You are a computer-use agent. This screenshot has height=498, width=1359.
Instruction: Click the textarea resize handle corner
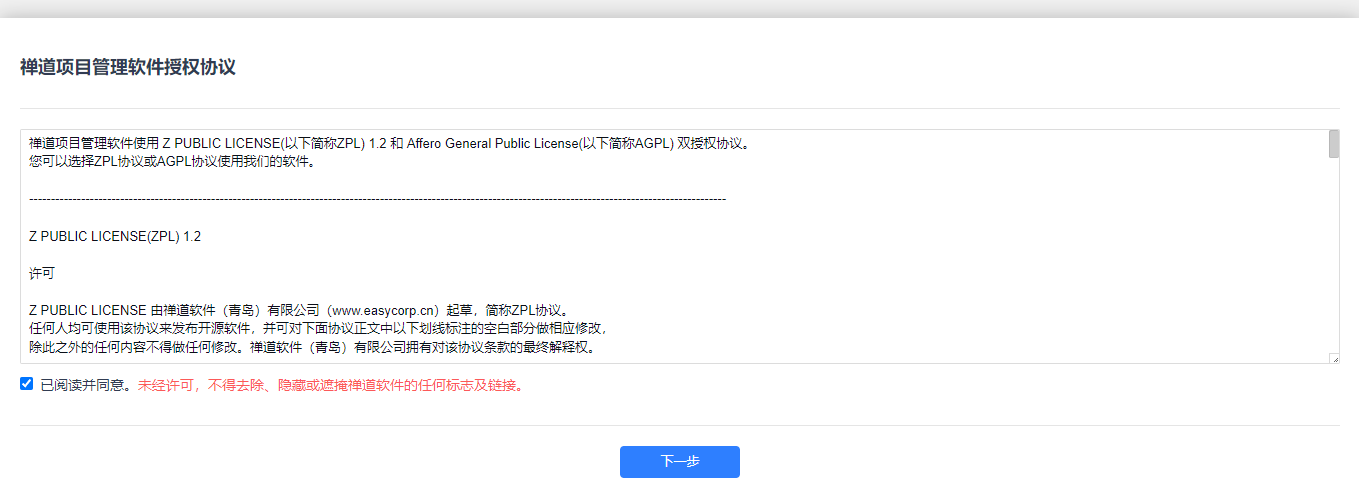(1334, 358)
